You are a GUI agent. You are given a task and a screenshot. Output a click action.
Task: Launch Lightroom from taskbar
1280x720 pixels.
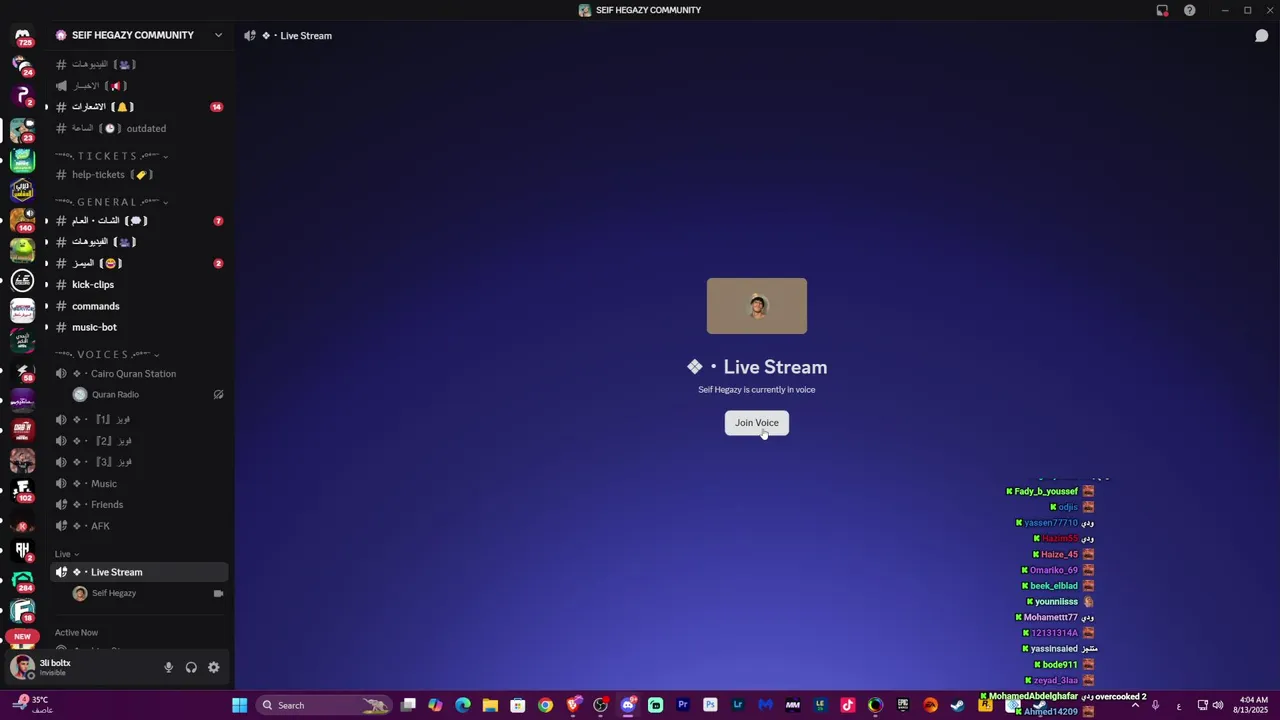click(x=738, y=705)
